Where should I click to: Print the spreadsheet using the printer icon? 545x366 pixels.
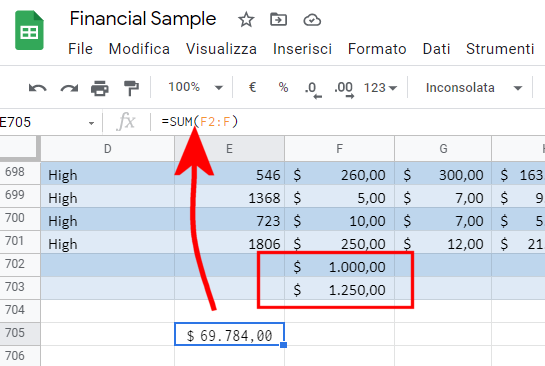coord(100,88)
